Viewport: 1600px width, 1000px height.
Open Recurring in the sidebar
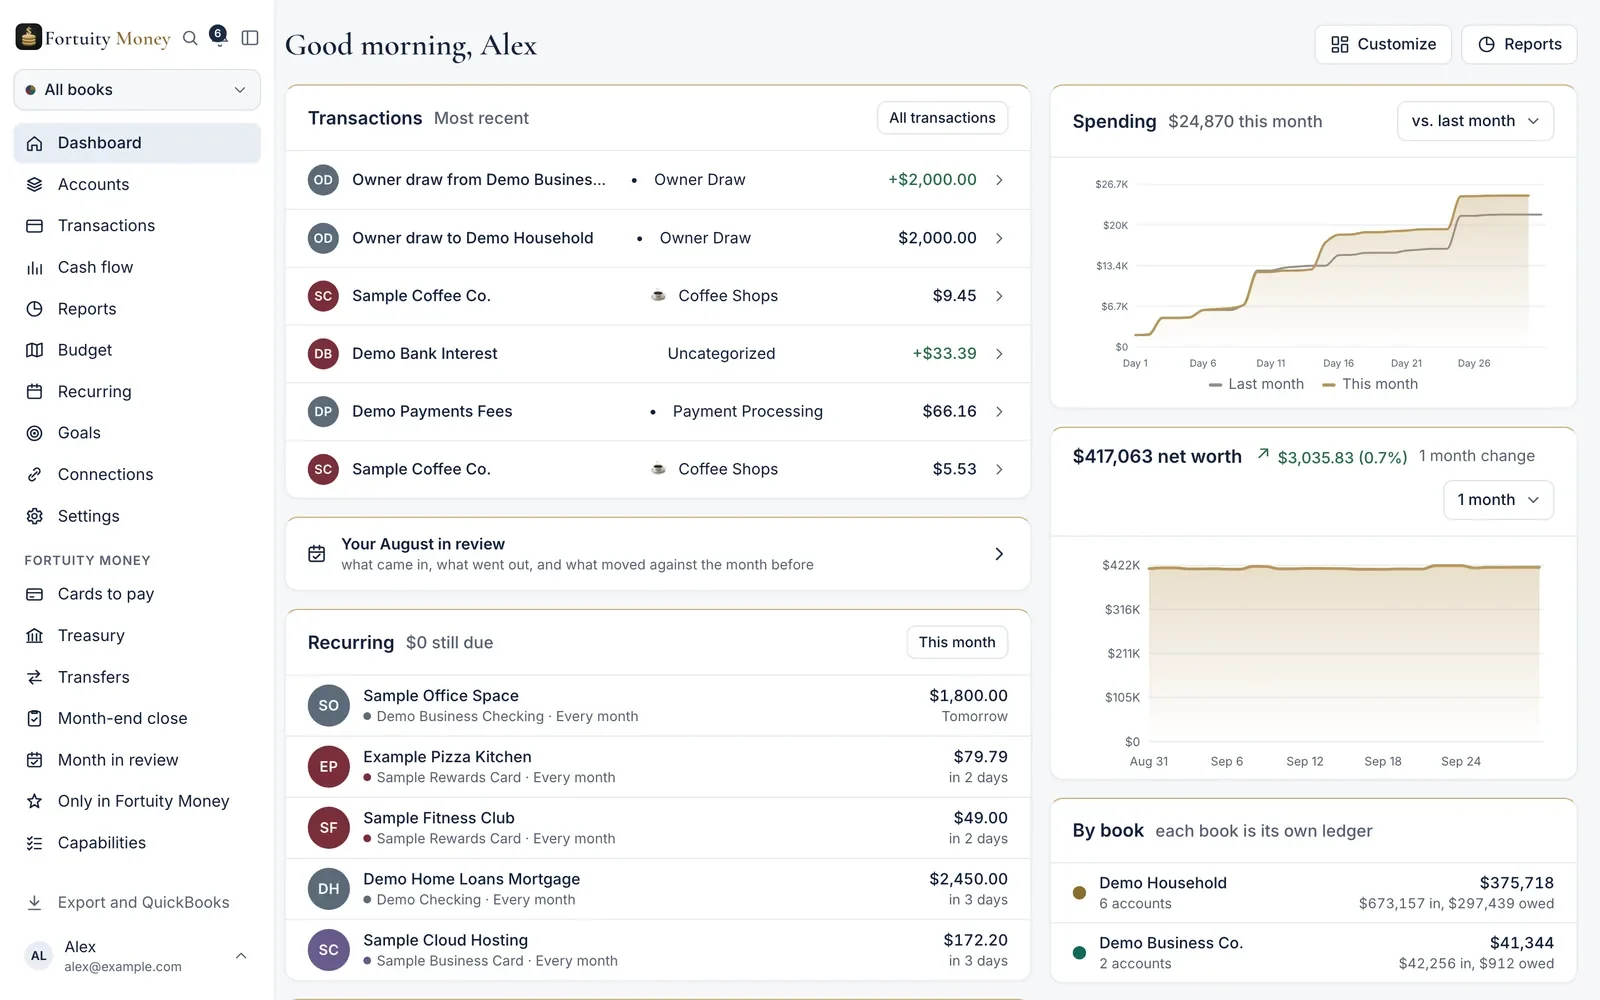tap(137, 392)
